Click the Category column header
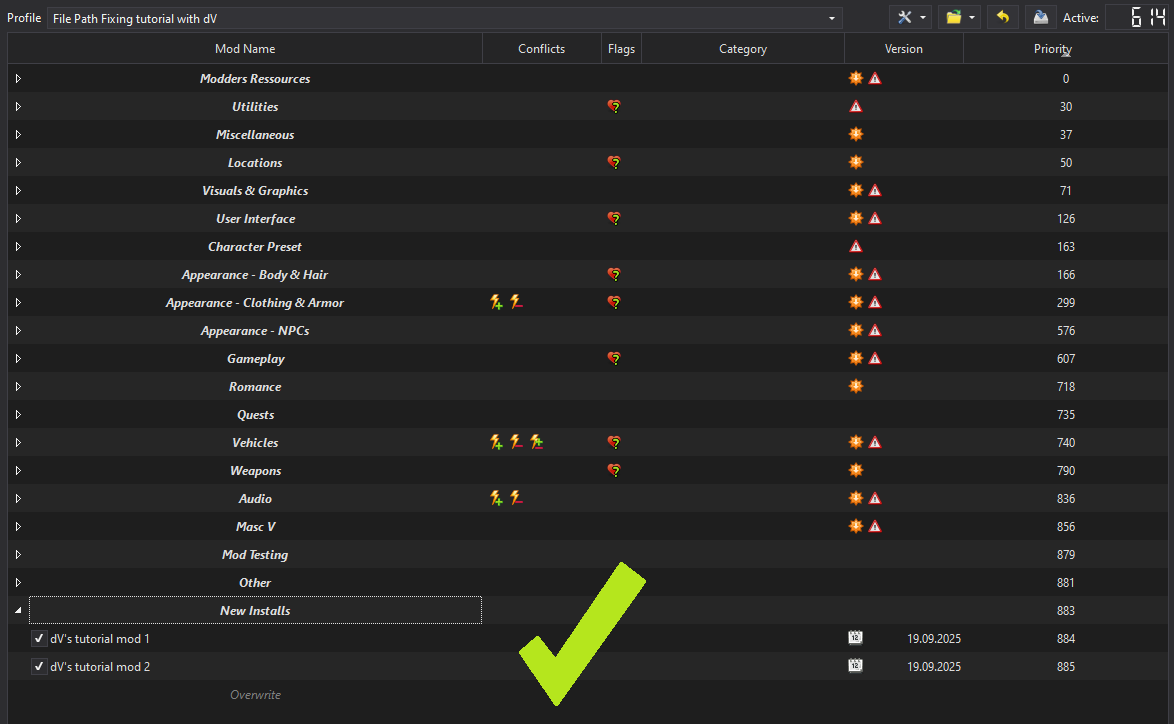The image size is (1174, 724). (x=742, y=49)
